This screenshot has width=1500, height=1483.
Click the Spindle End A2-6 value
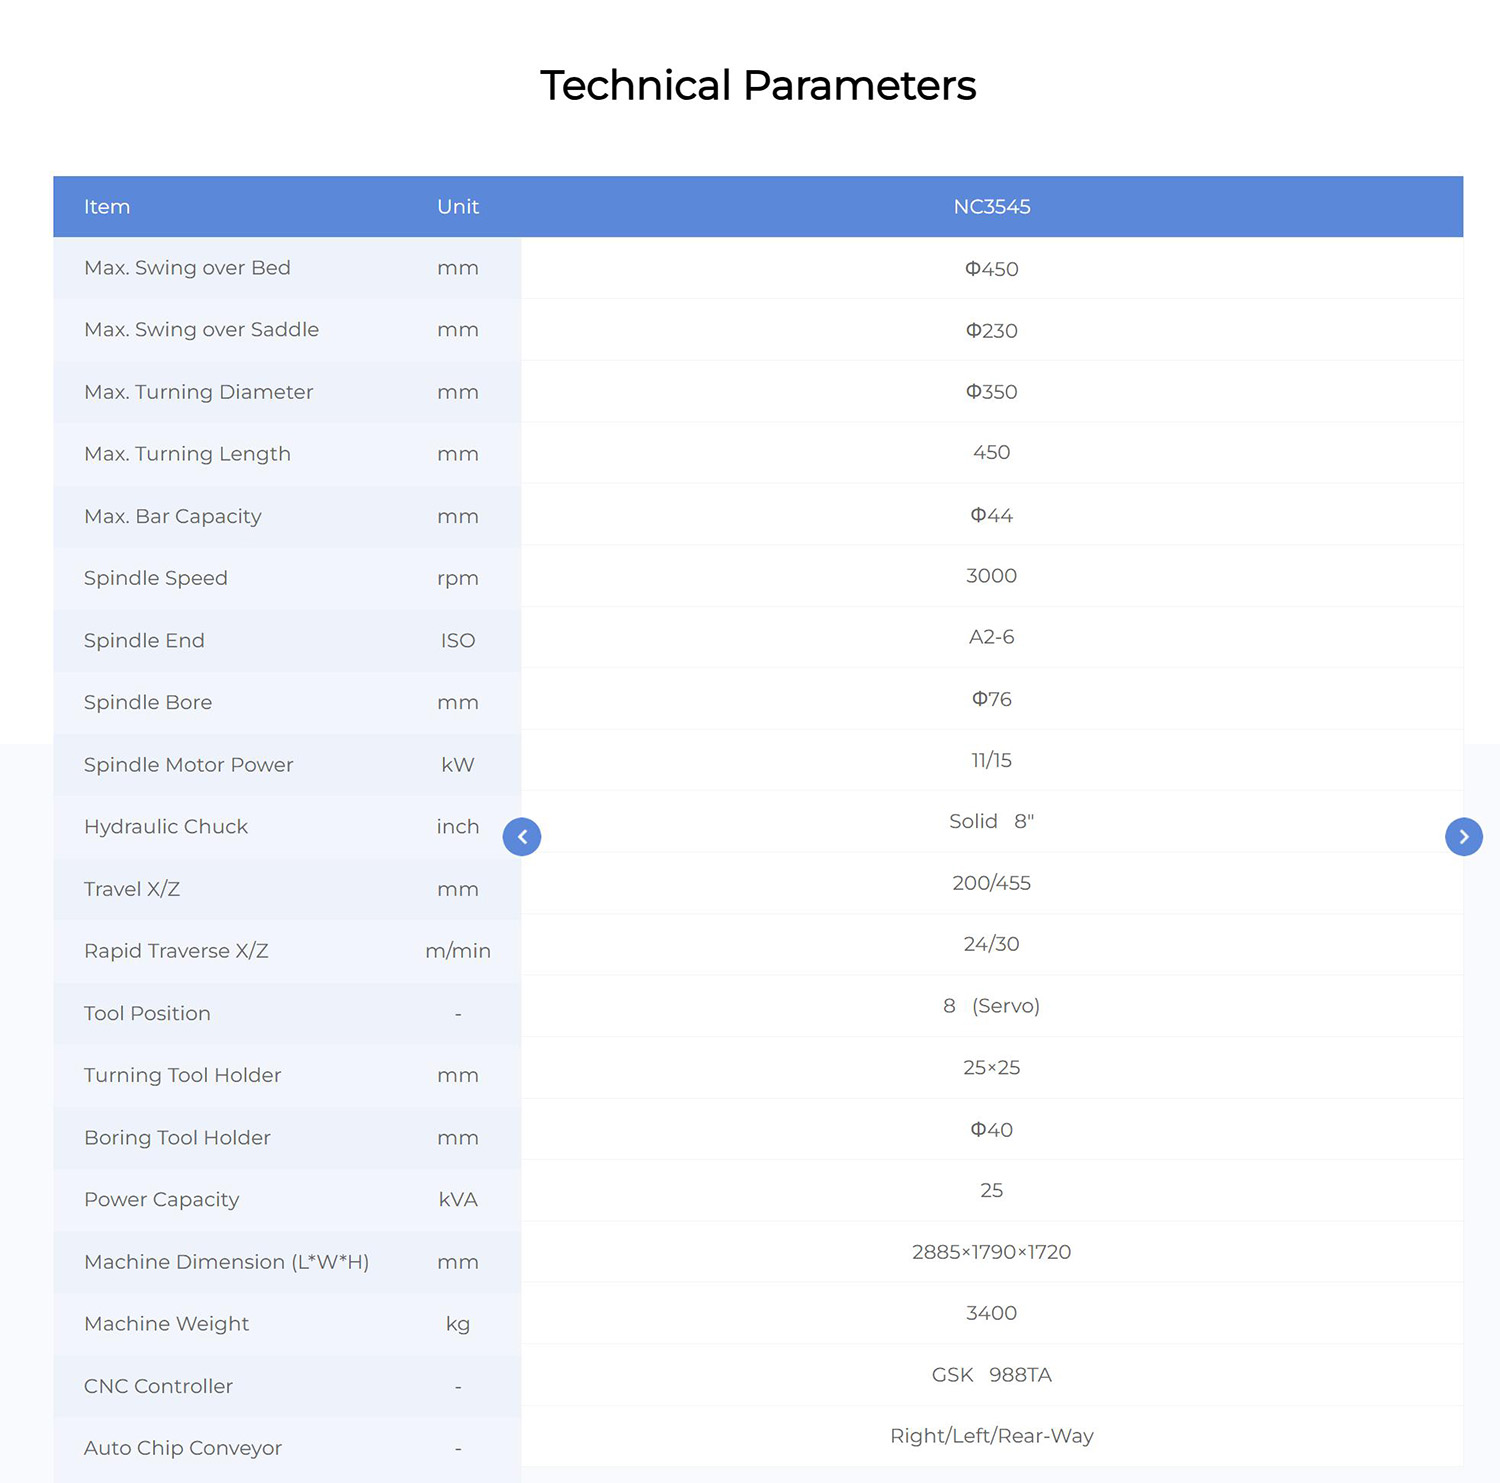[991, 637]
